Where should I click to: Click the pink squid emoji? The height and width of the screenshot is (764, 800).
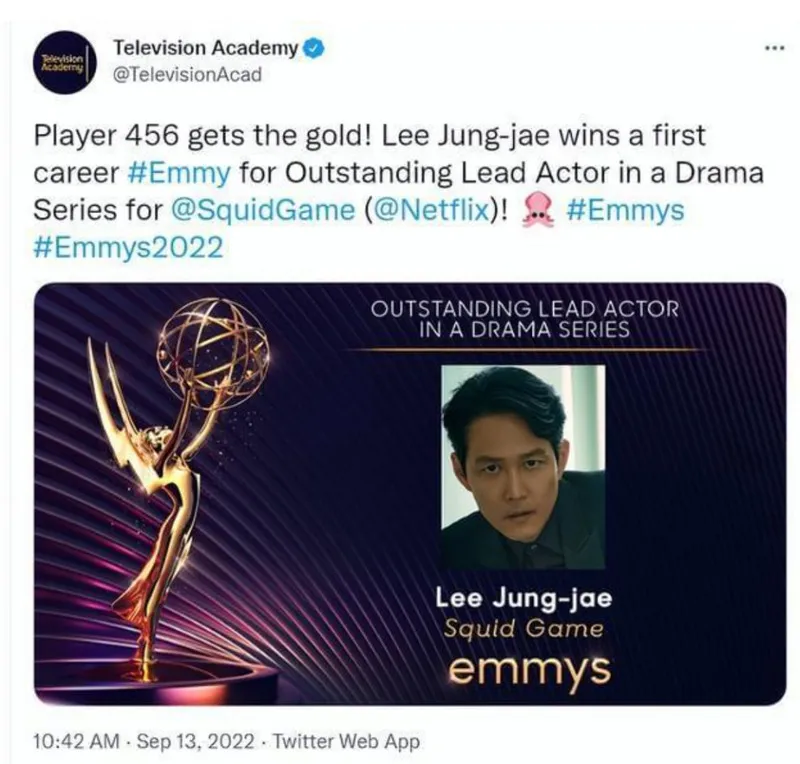coord(539,210)
